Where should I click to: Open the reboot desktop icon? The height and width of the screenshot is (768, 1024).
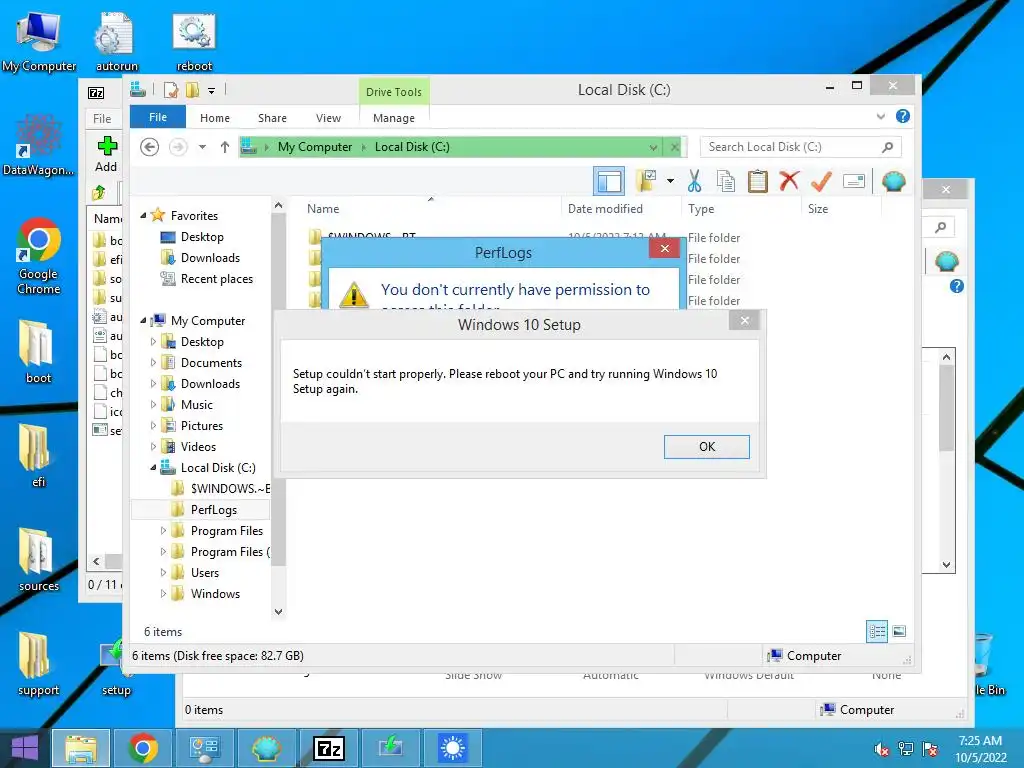pos(194,42)
